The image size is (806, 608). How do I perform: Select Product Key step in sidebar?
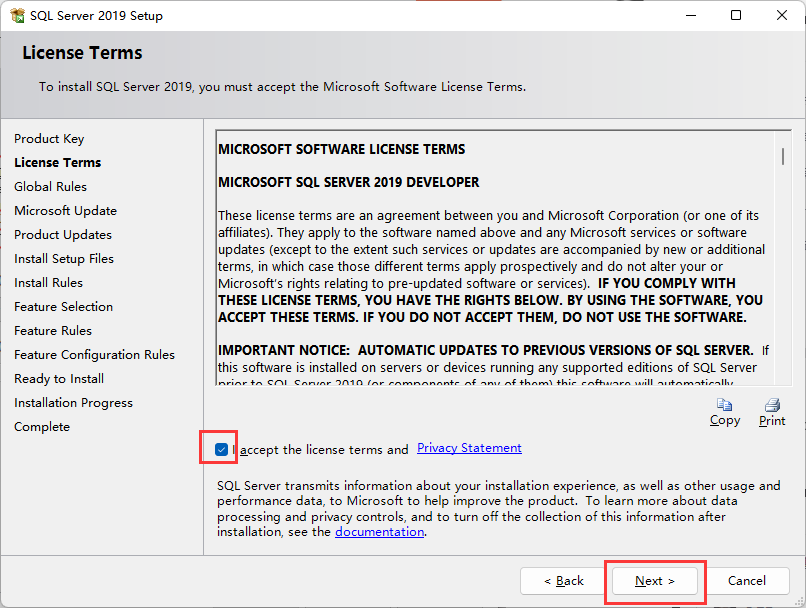(x=49, y=139)
